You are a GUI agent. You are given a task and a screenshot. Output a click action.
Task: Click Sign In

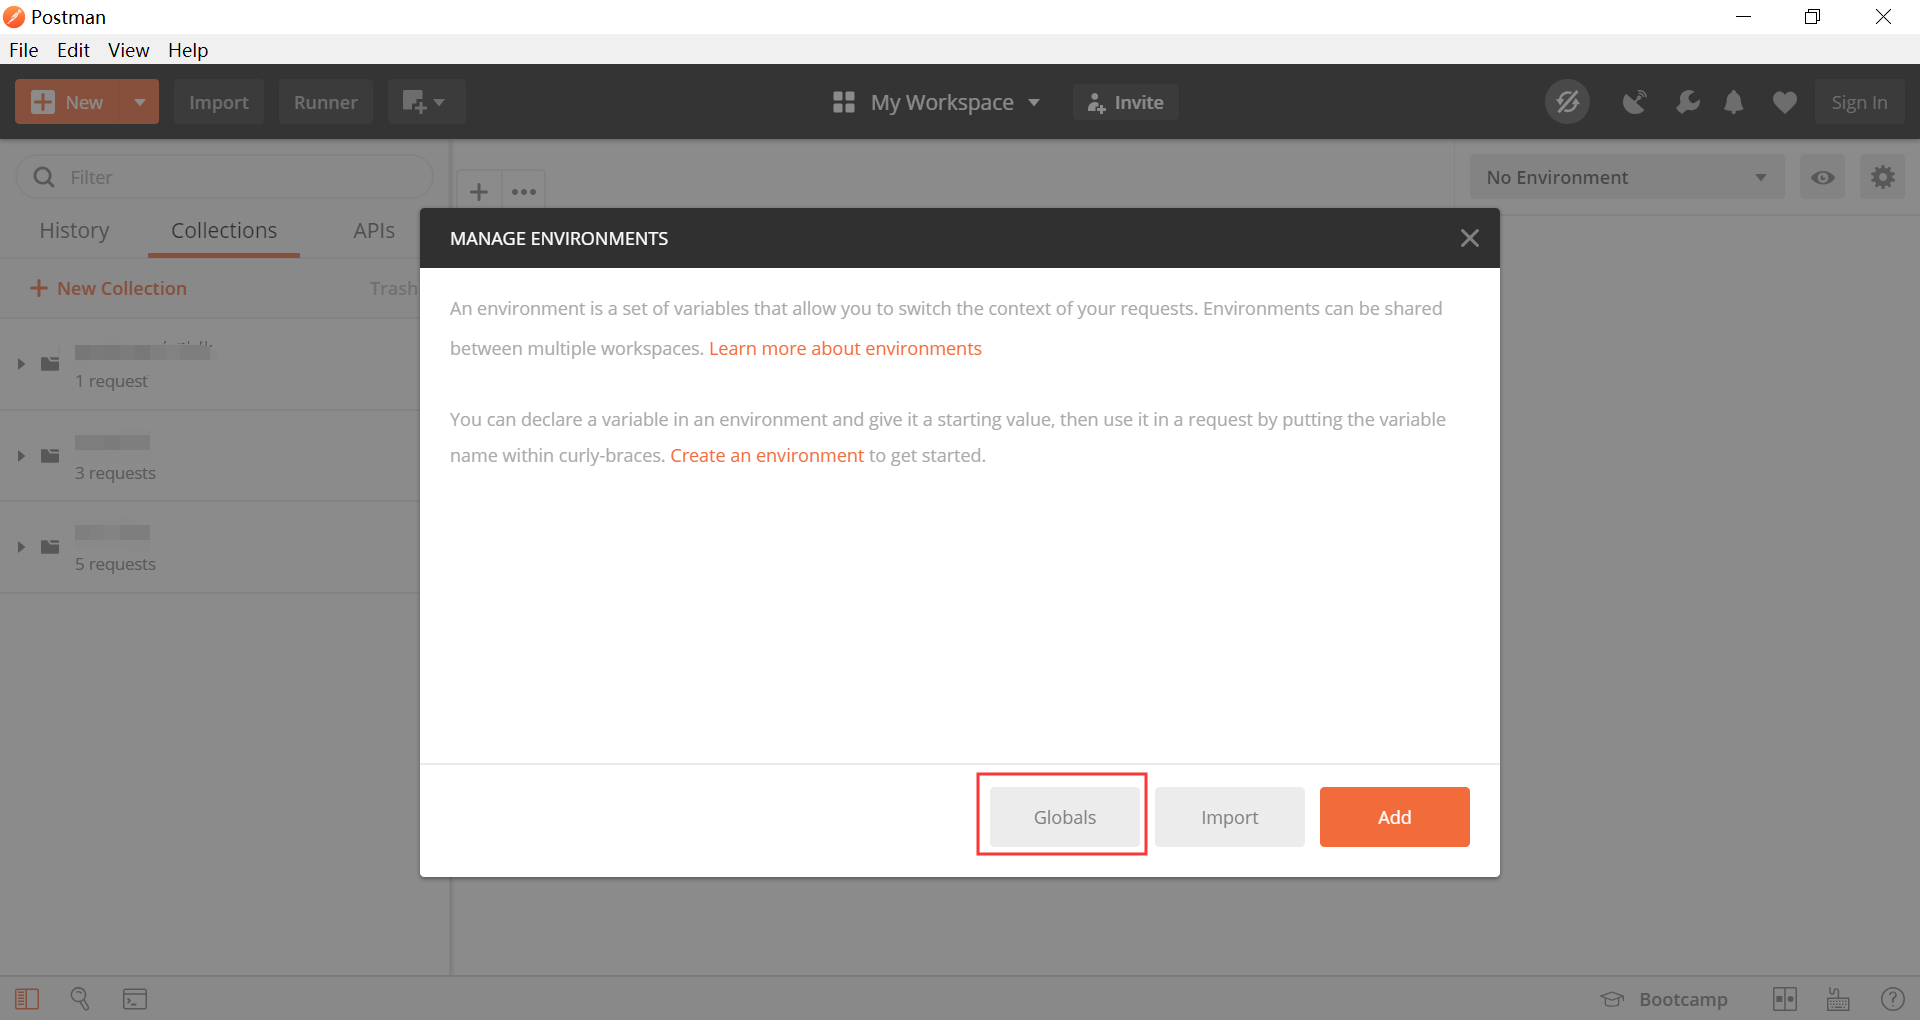[1860, 102]
